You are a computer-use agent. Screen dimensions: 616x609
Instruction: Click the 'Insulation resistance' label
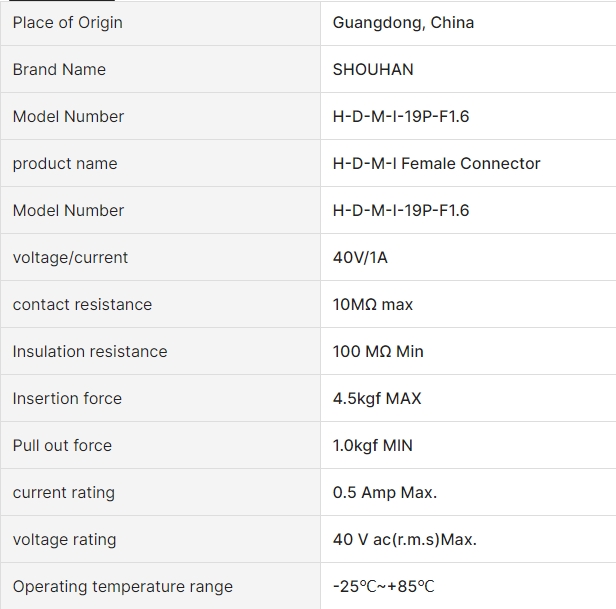coord(90,352)
